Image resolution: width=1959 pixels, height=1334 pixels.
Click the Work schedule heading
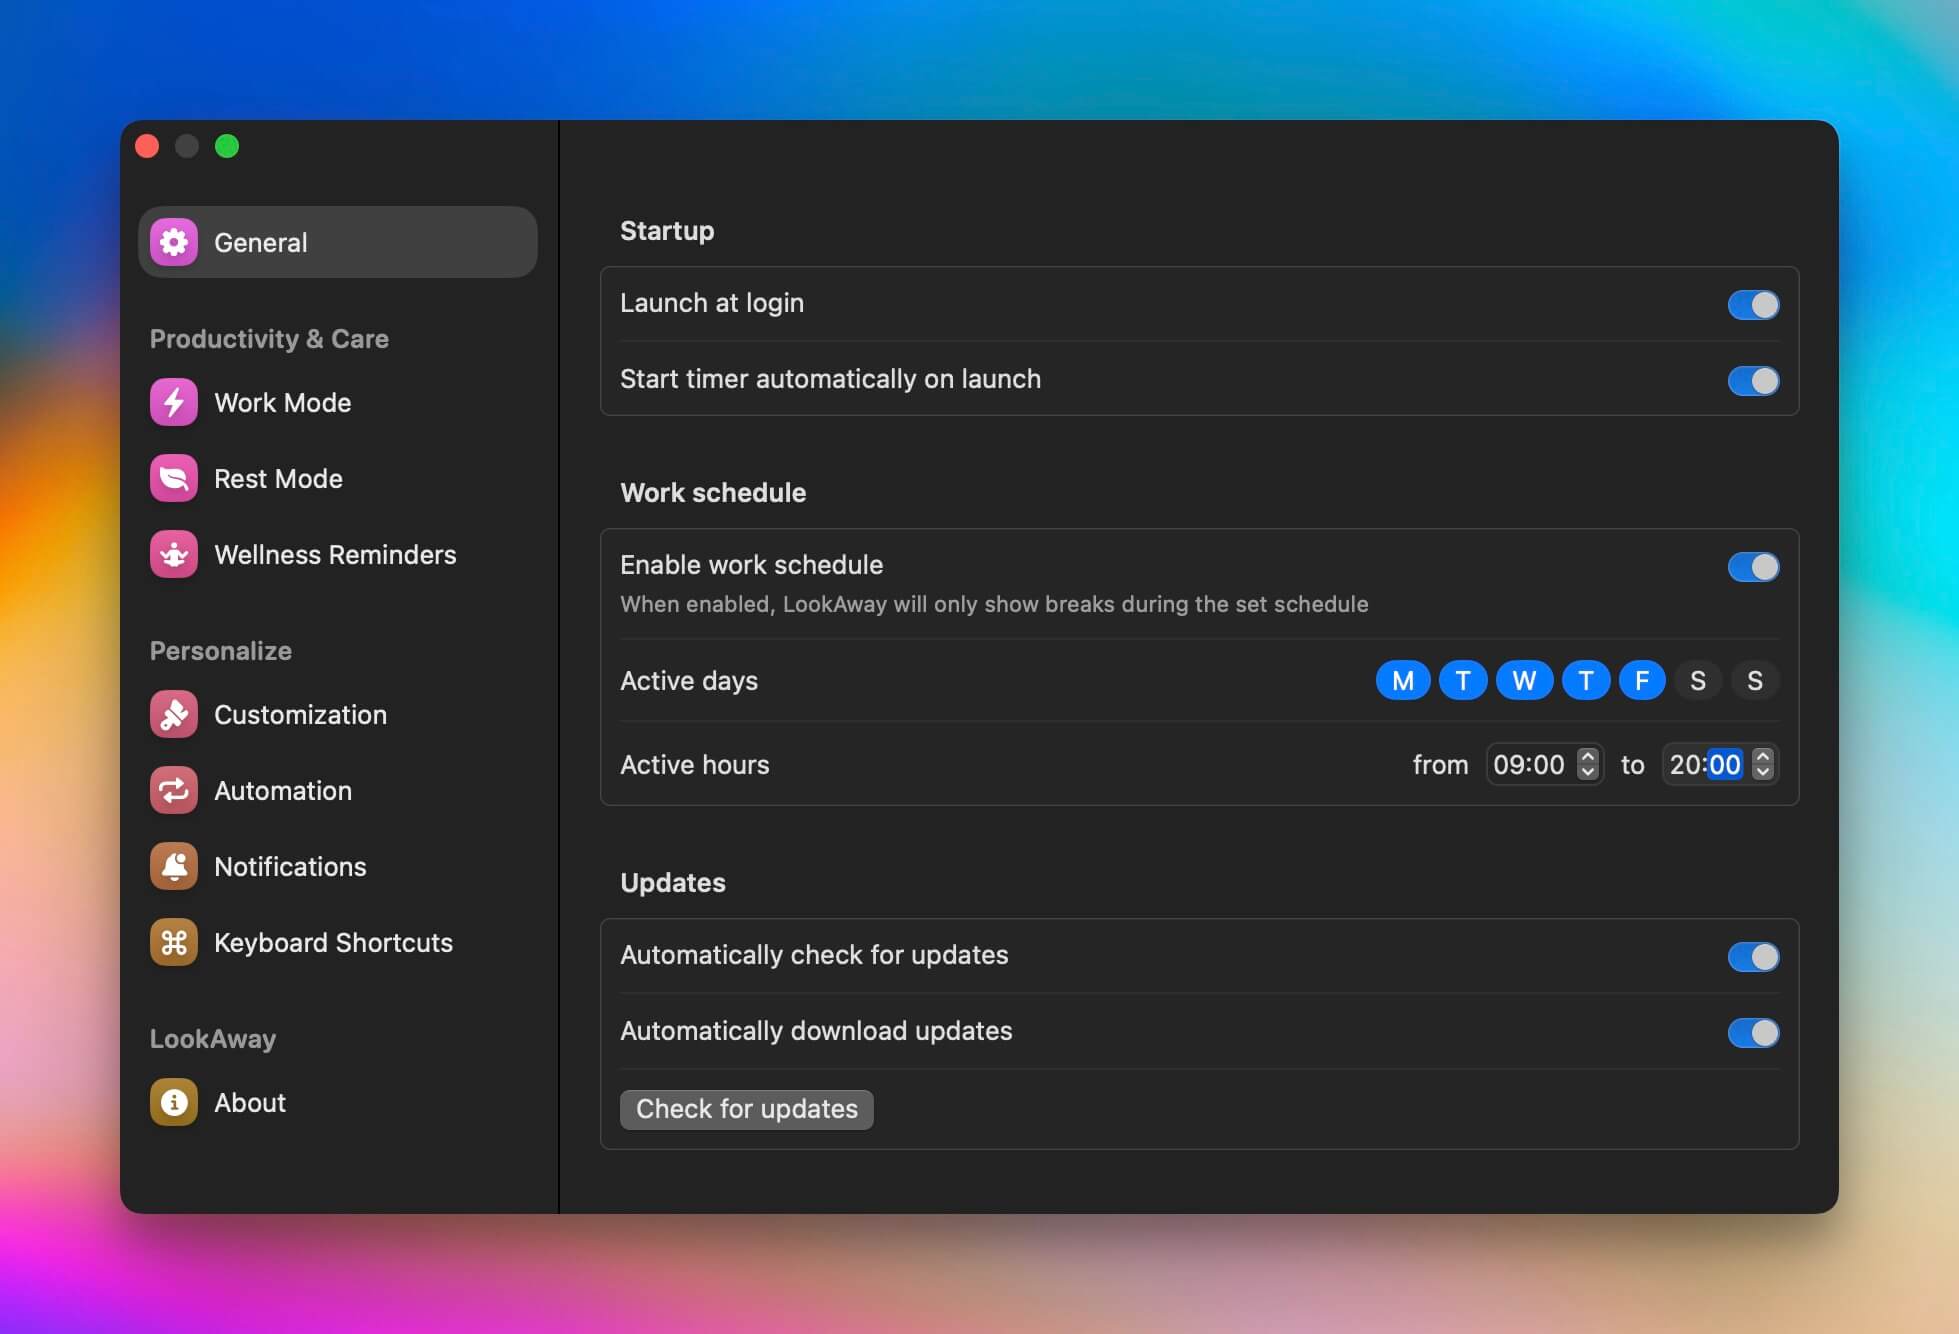click(x=713, y=492)
